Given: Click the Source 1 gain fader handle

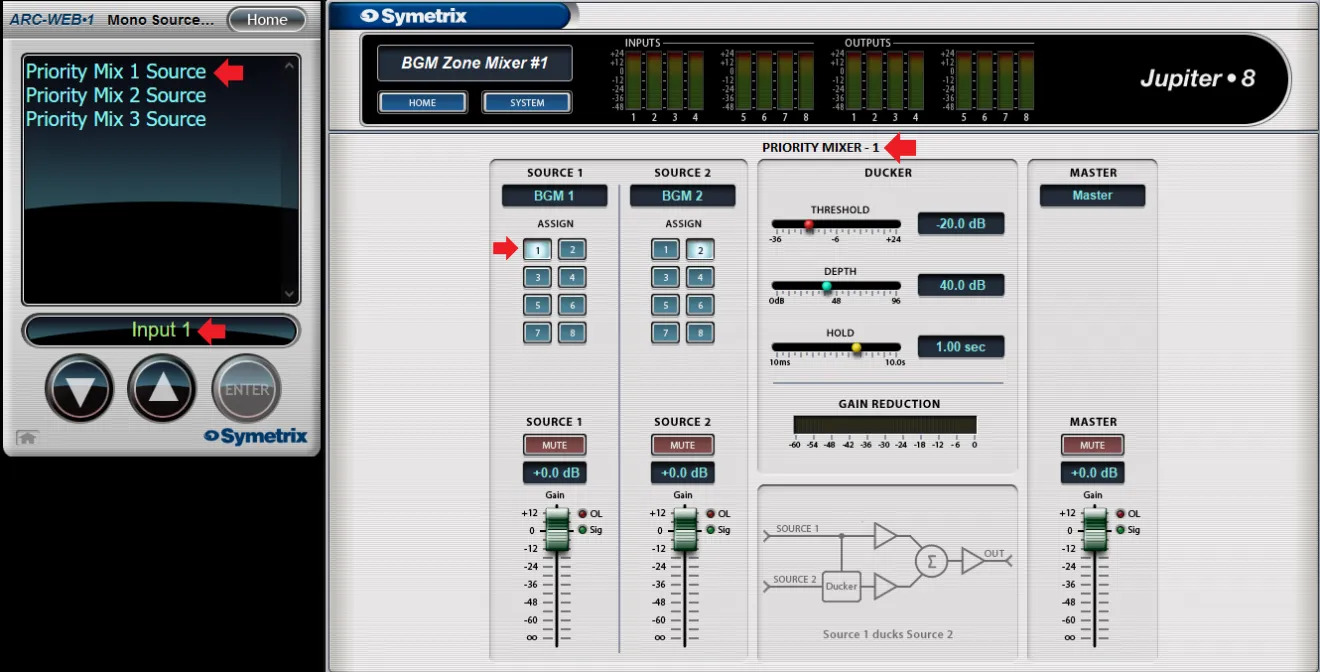Looking at the screenshot, I should pos(556,529).
